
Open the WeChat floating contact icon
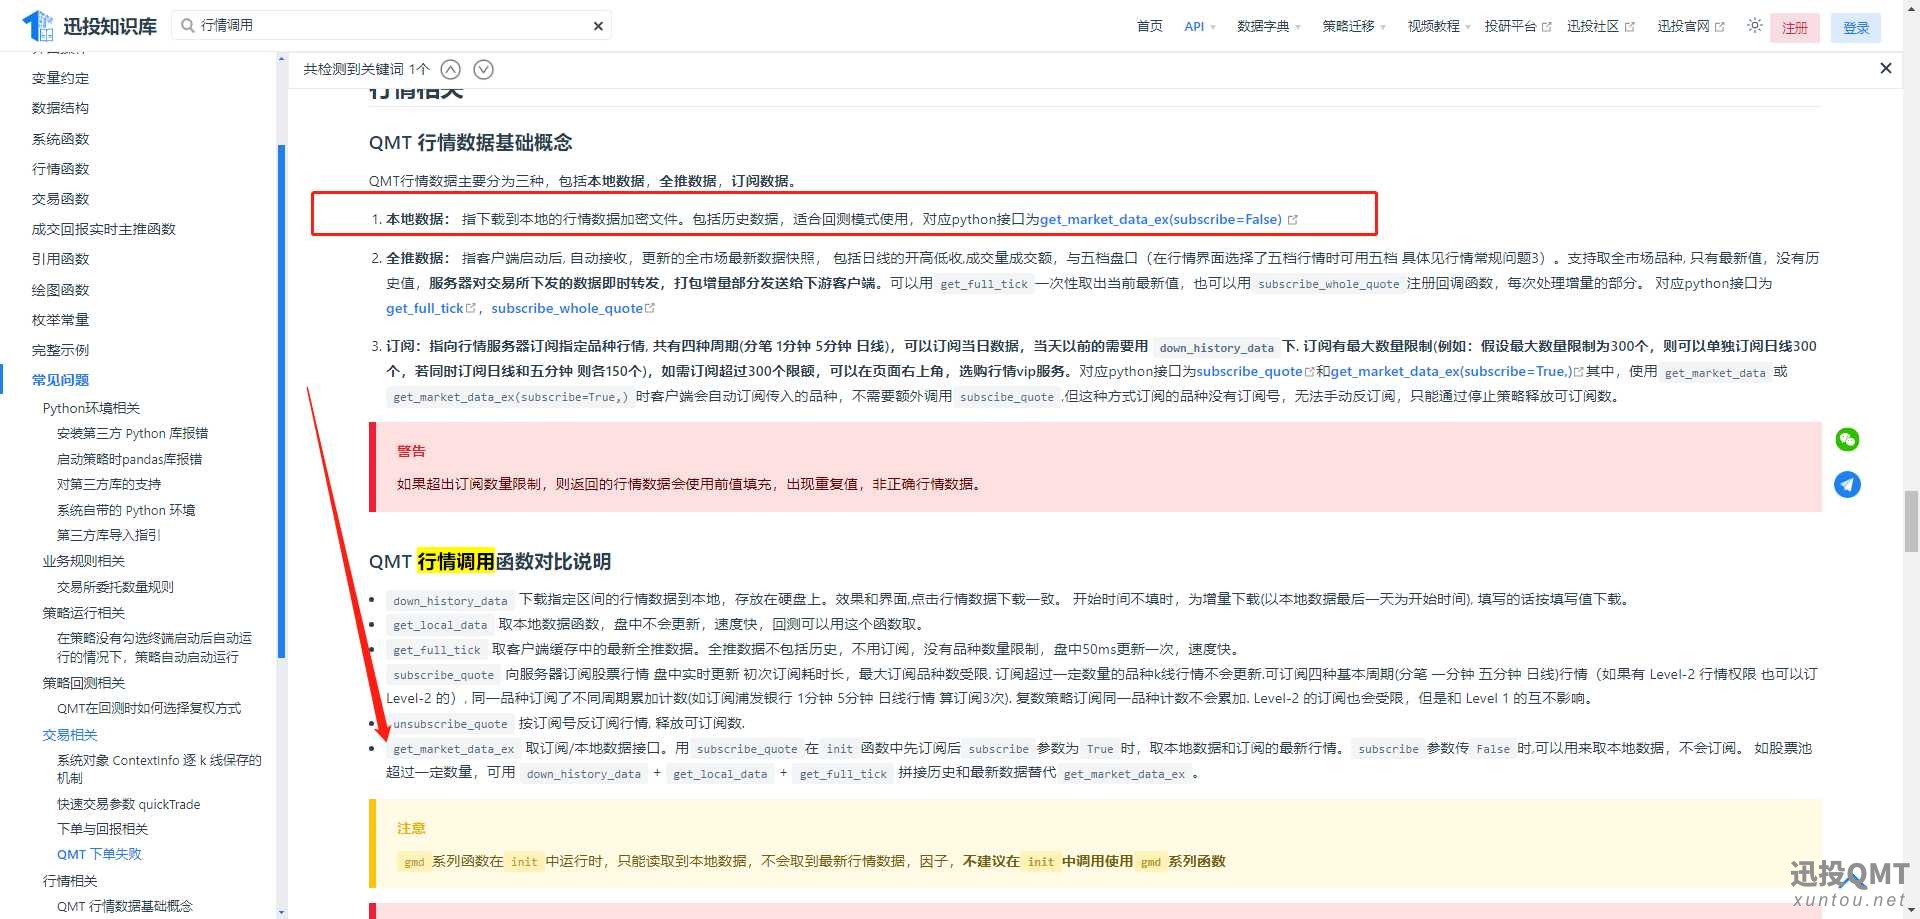coord(1847,439)
